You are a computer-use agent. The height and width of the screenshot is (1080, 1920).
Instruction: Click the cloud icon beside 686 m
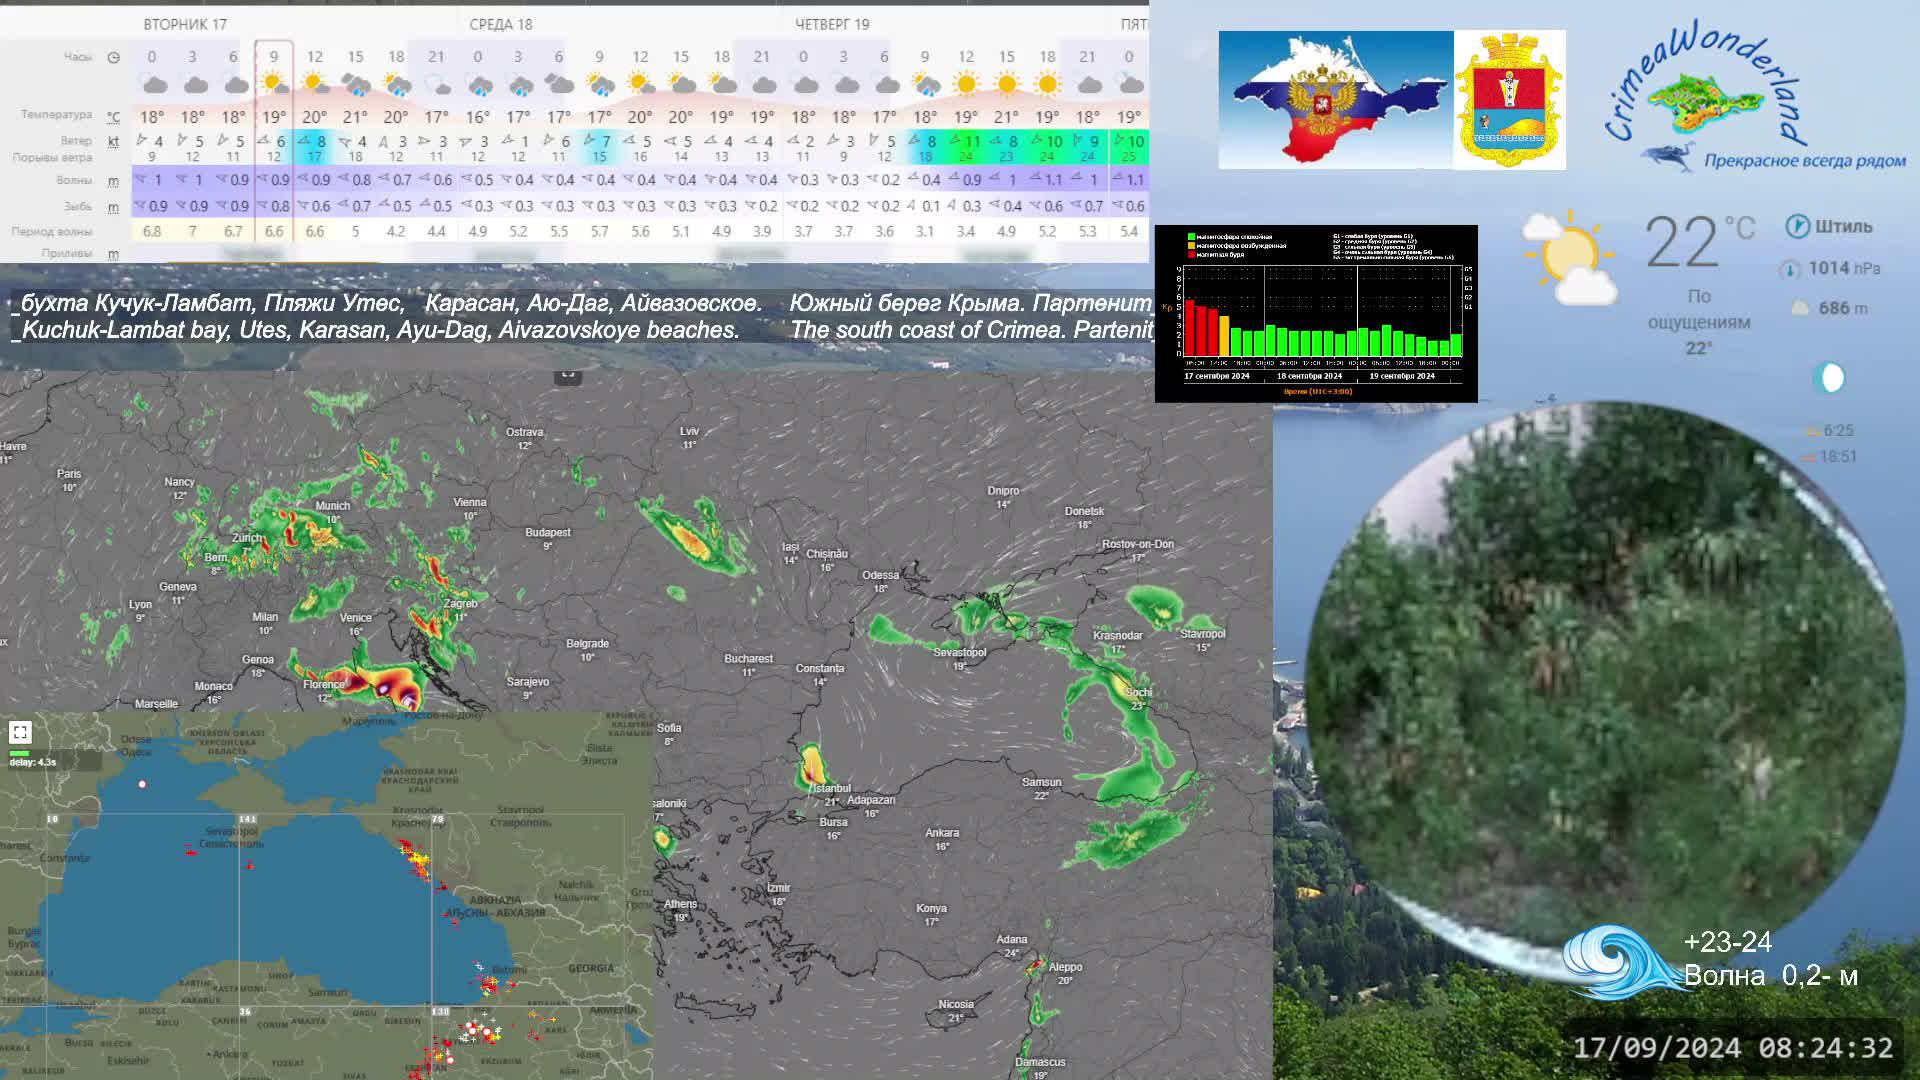pyautogui.click(x=1800, y=308)
